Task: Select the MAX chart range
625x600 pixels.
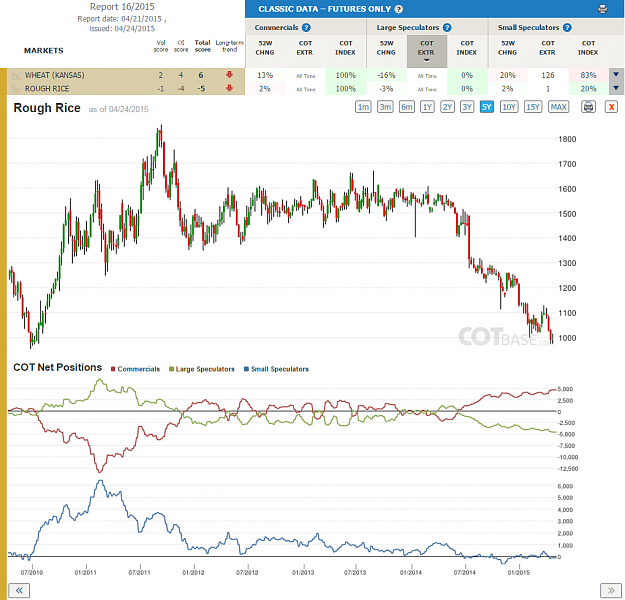Action: [558, 107]
